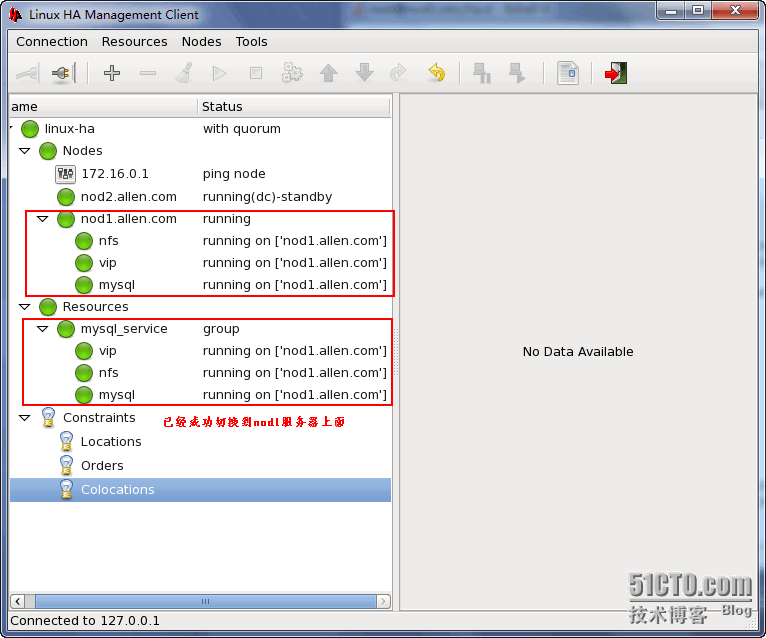Open the Resources menu

pos(134,42)
